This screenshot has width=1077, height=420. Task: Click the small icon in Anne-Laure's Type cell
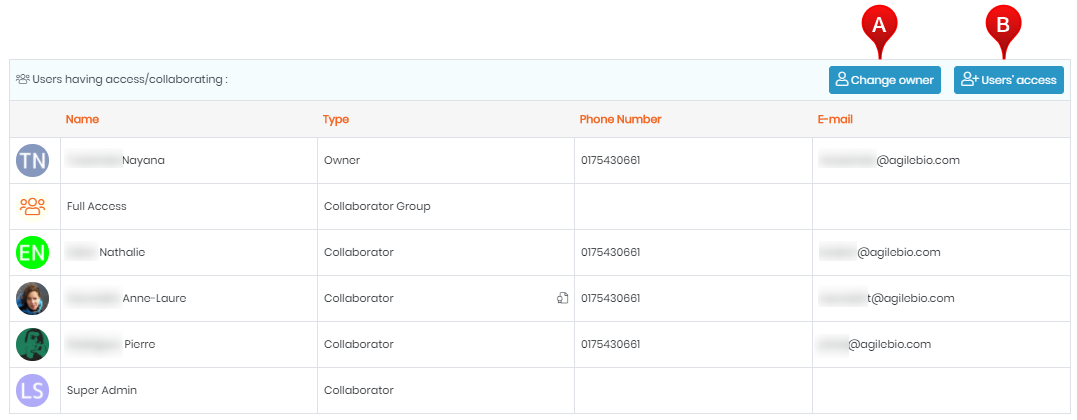(x=563, y=298)
